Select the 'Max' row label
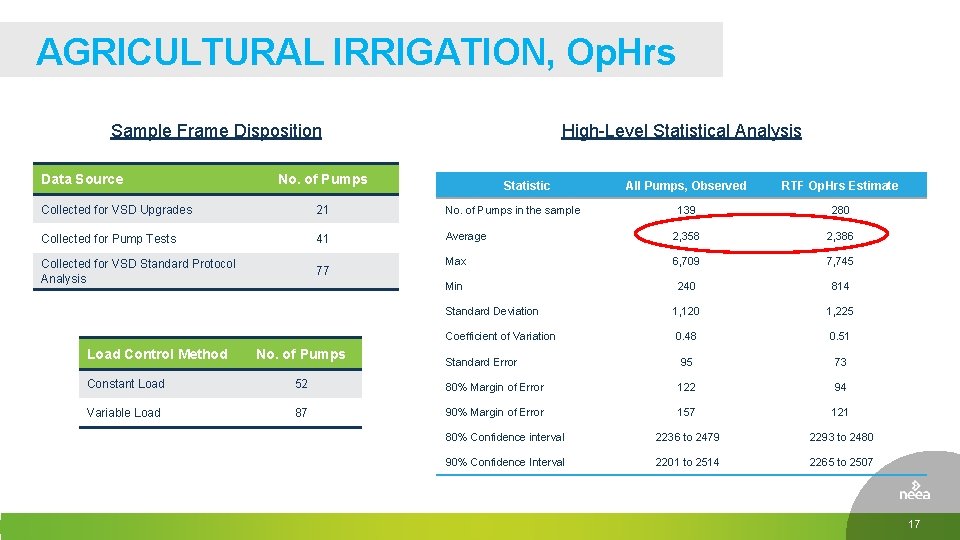The width and height of the screenshot is (960, 540). pos(456,261)
